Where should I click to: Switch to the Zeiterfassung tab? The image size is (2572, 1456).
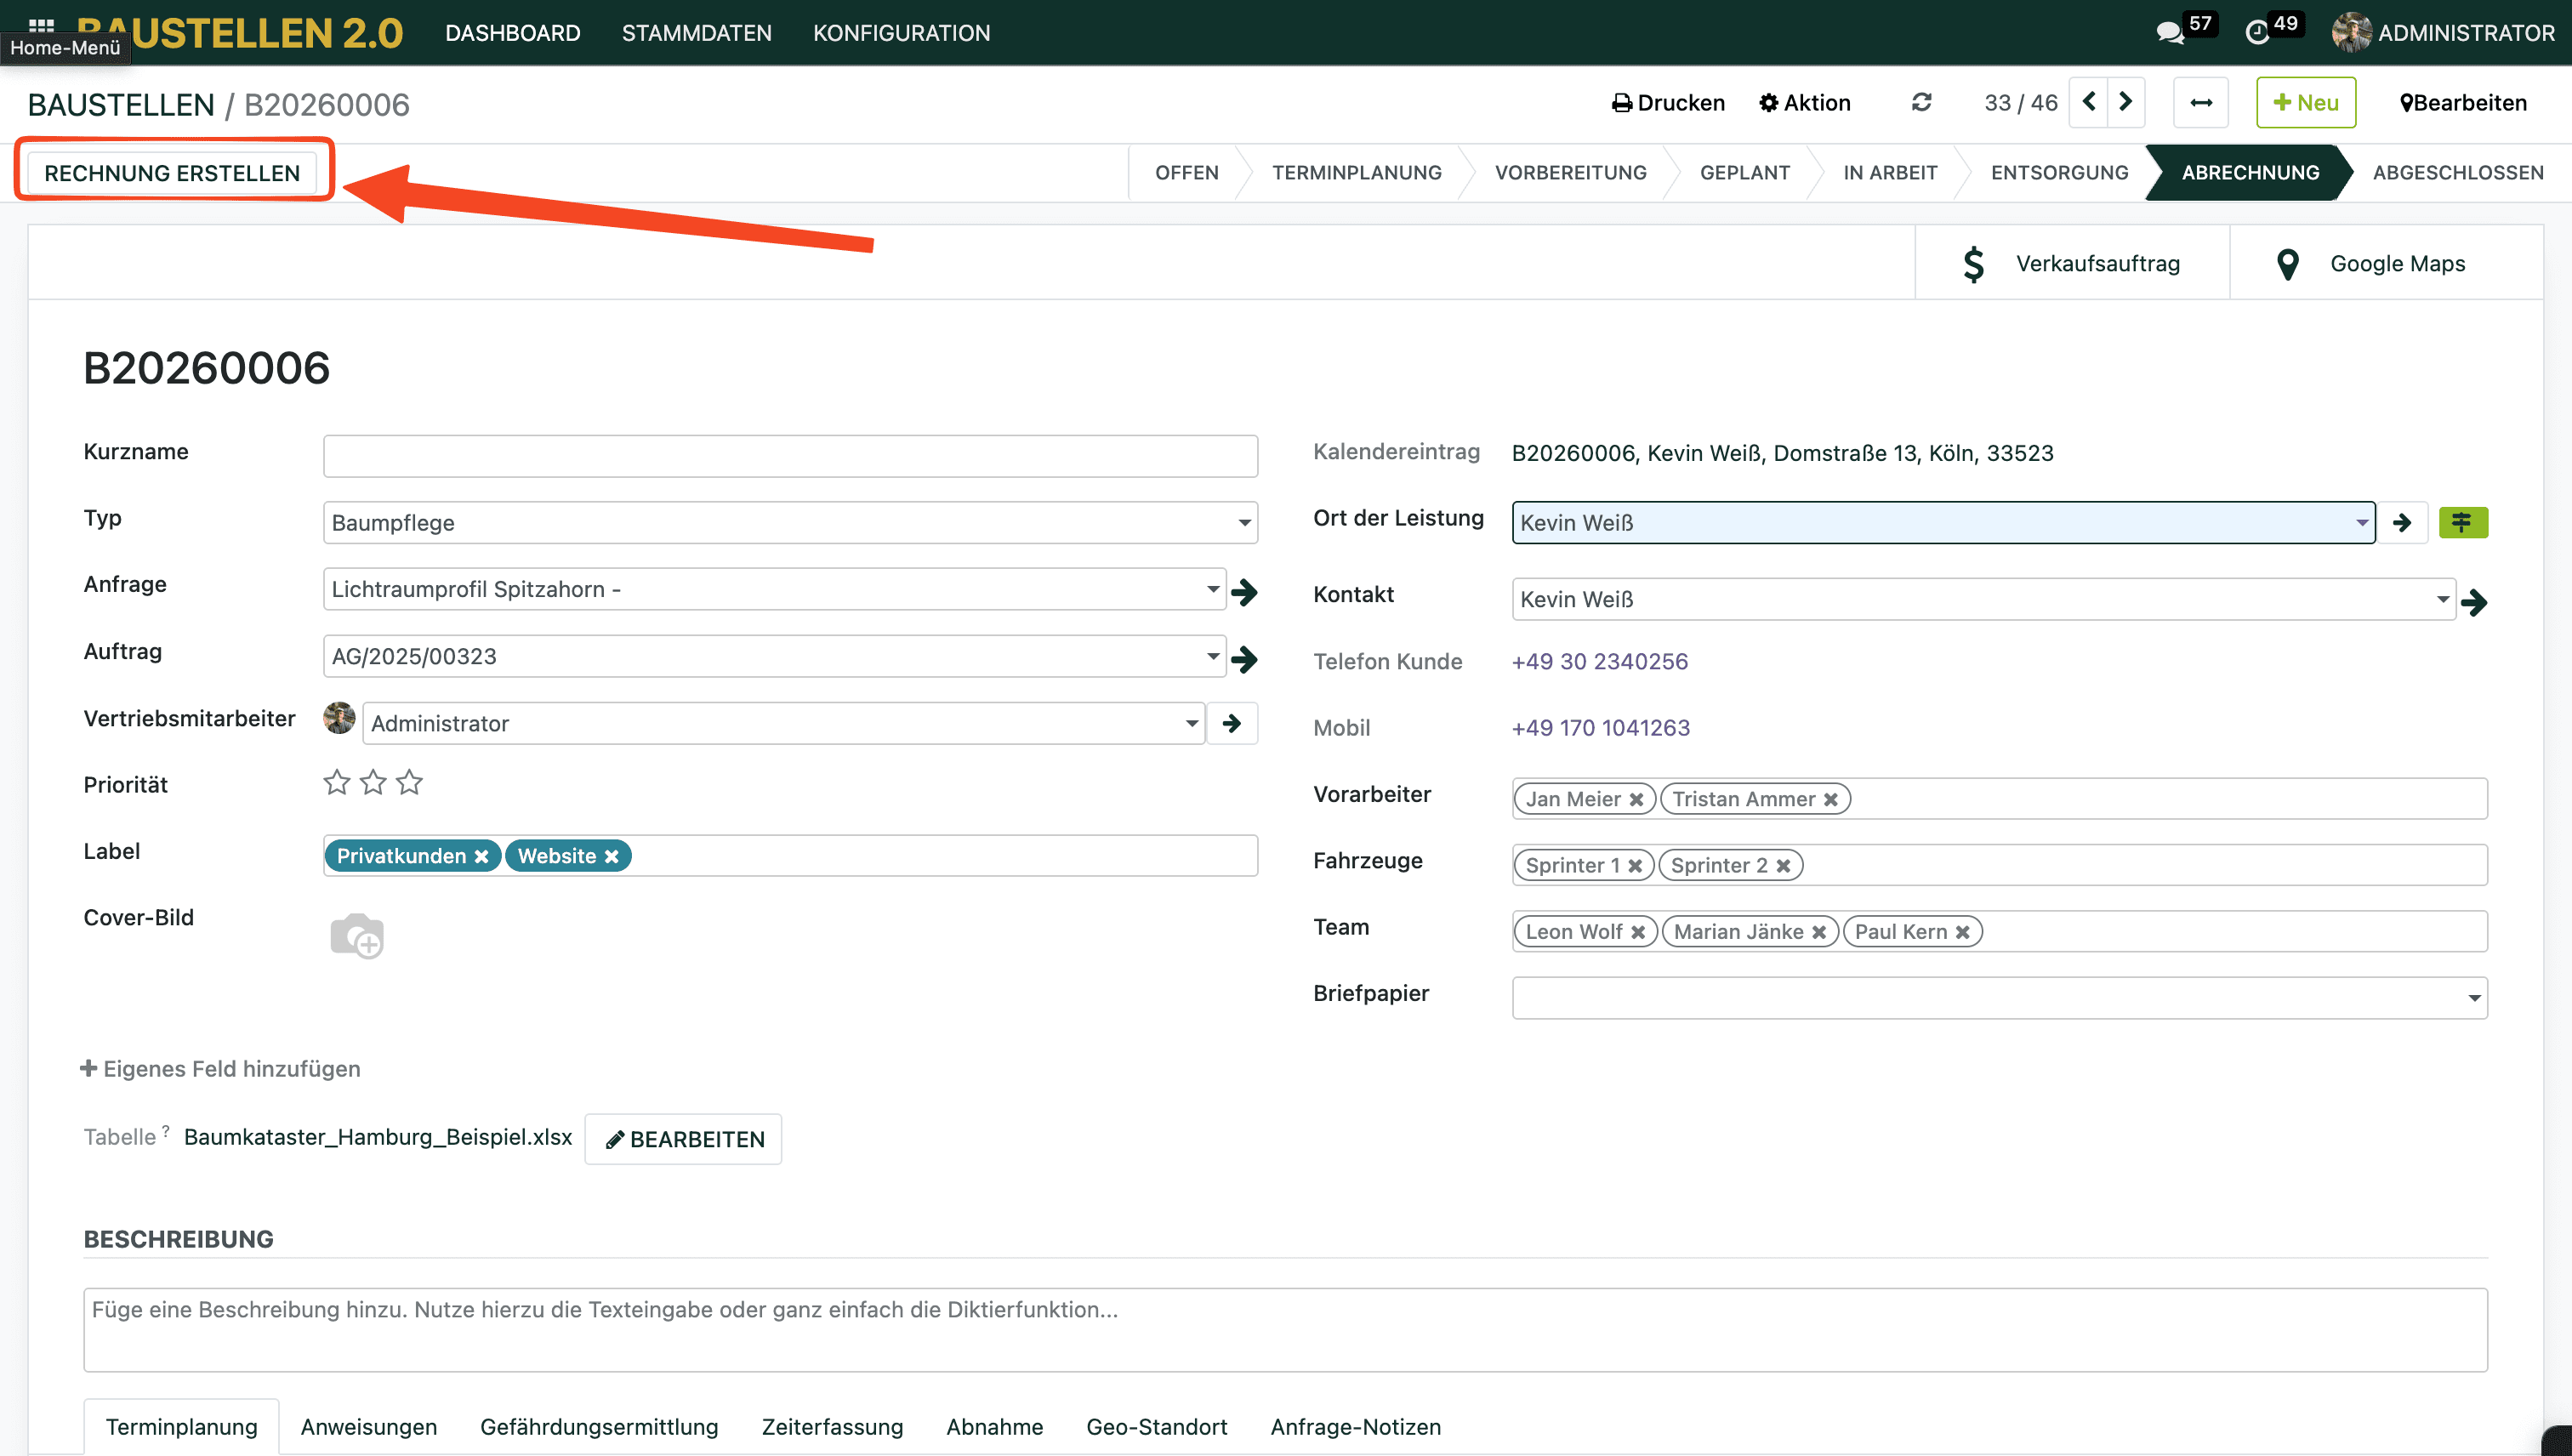point(832,1427)
